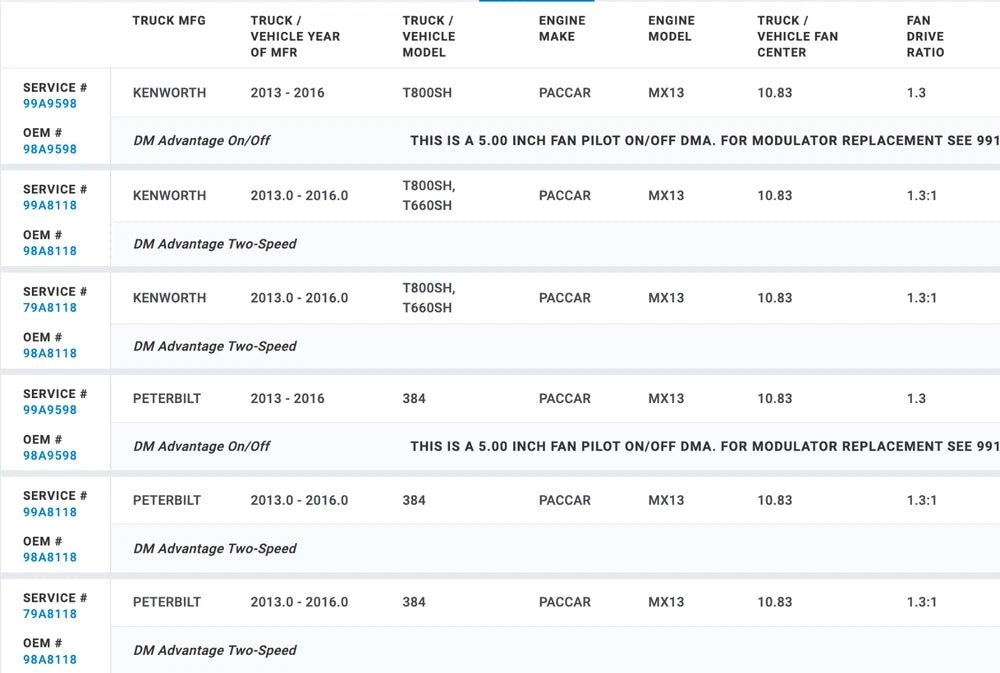Image resolution: width=1000 pixels, height=673 pixels.
Task: Click OEM 98A8118 below Peterbilt service 99A8118
Action: tap(50, 558)
